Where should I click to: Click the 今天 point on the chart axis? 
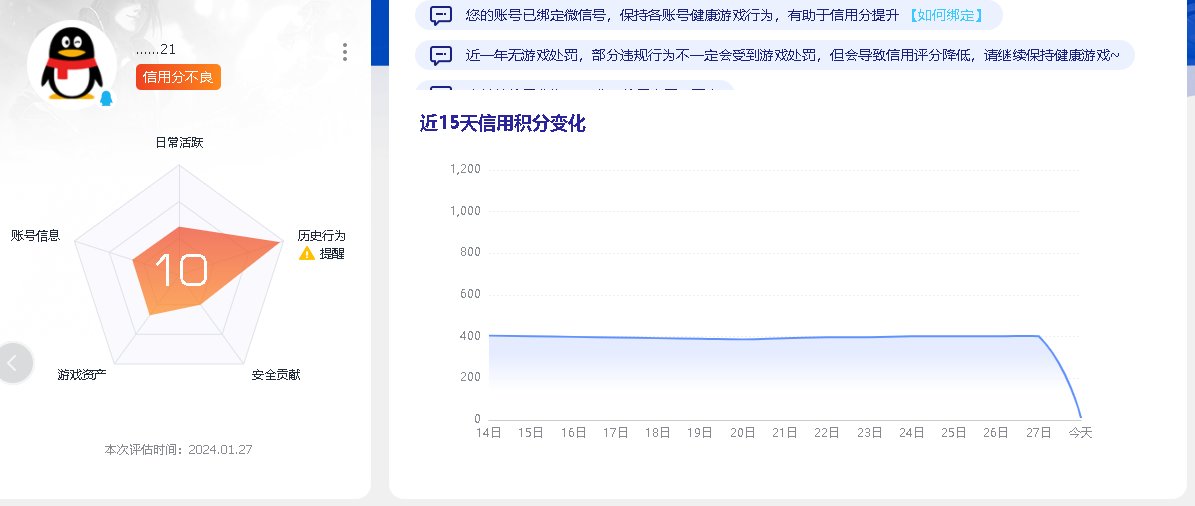coord(1080,433)
